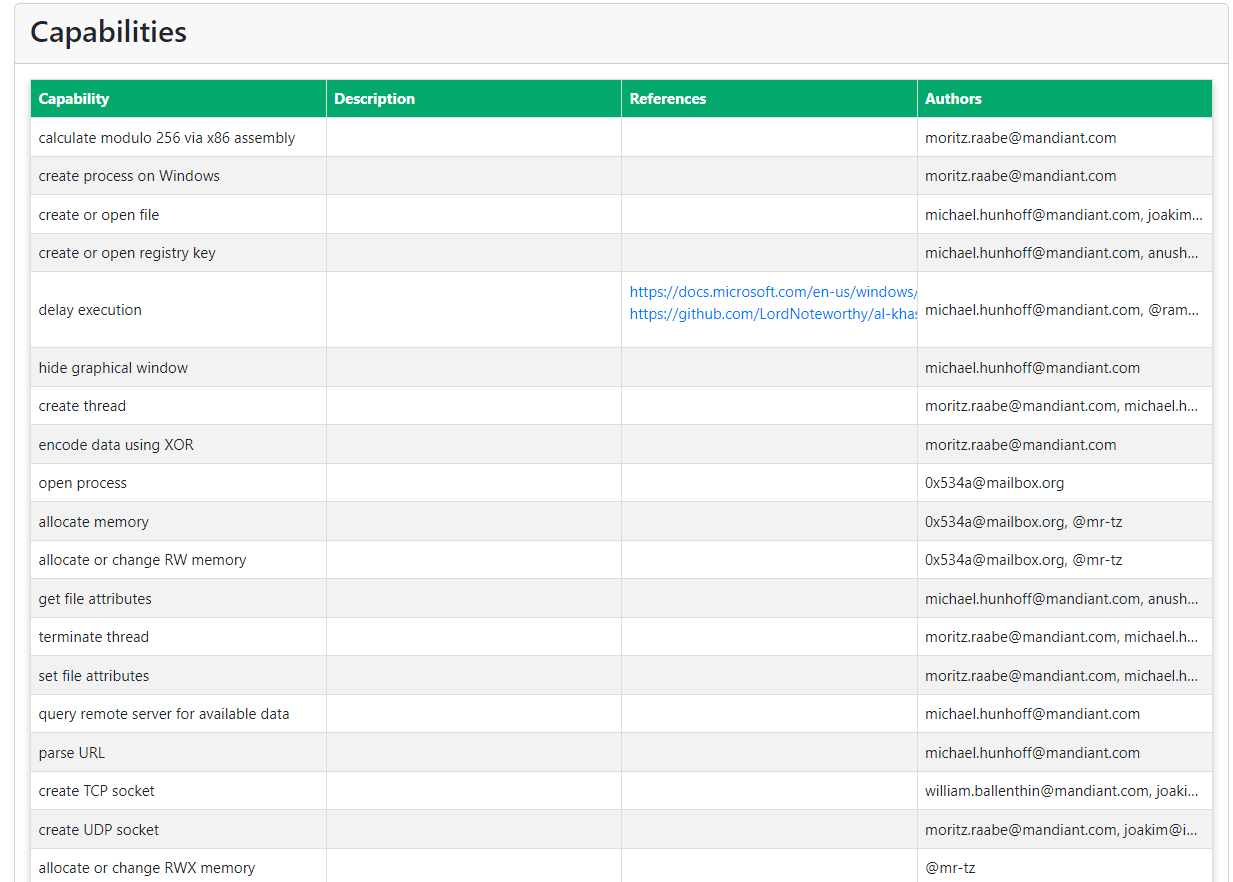The height and width of the screenshot is (882, 1233).
Task: Select the 'create process on Windows' capability
Action: [x=129, y=176]
